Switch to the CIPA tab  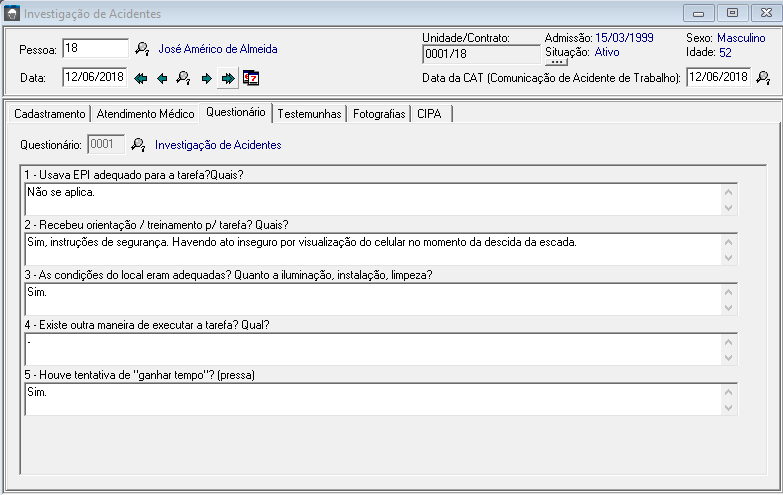coord(429,114)
